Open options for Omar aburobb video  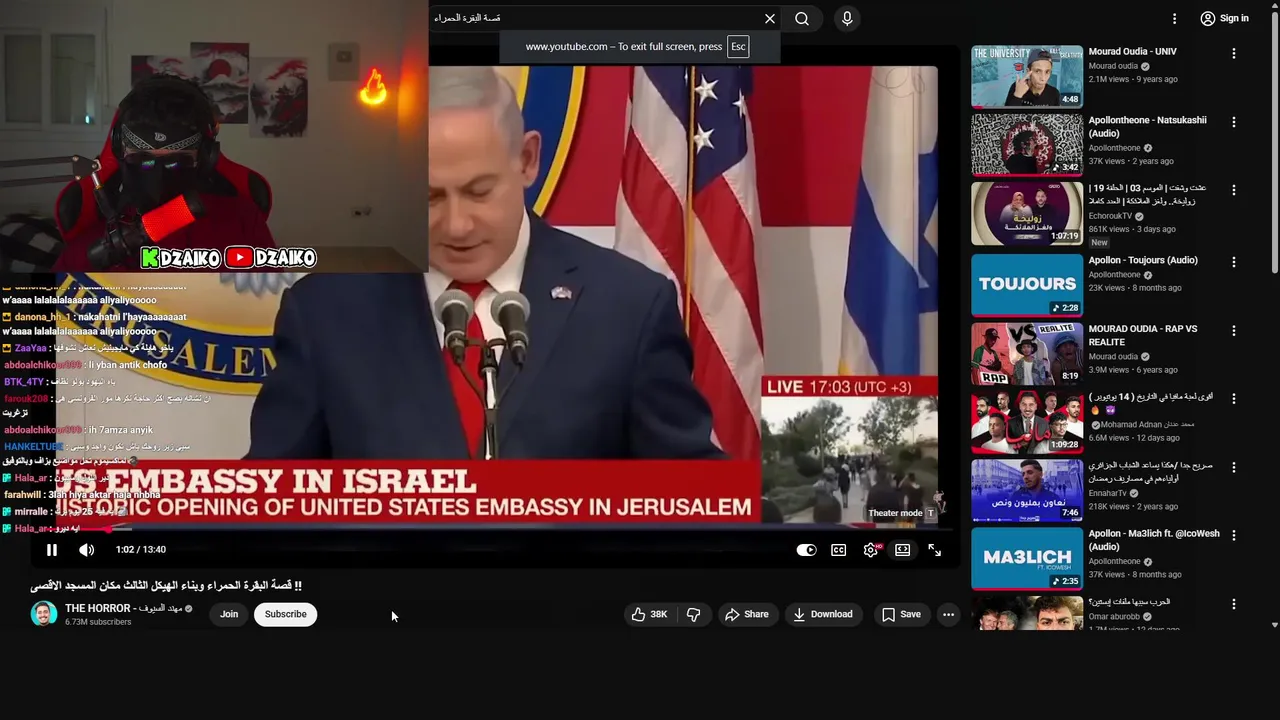(x=1233, y=604)
